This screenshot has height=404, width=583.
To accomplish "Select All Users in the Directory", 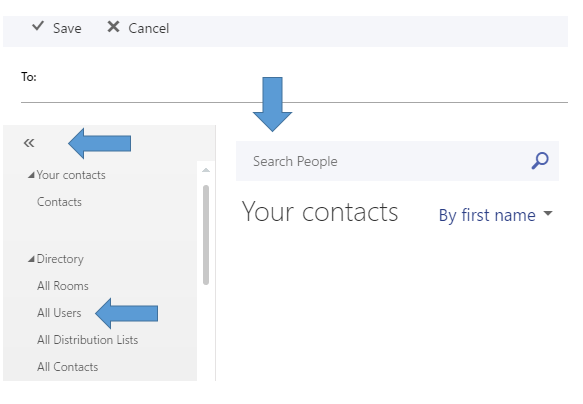I will pyautogui.click(x=59, y=313).
